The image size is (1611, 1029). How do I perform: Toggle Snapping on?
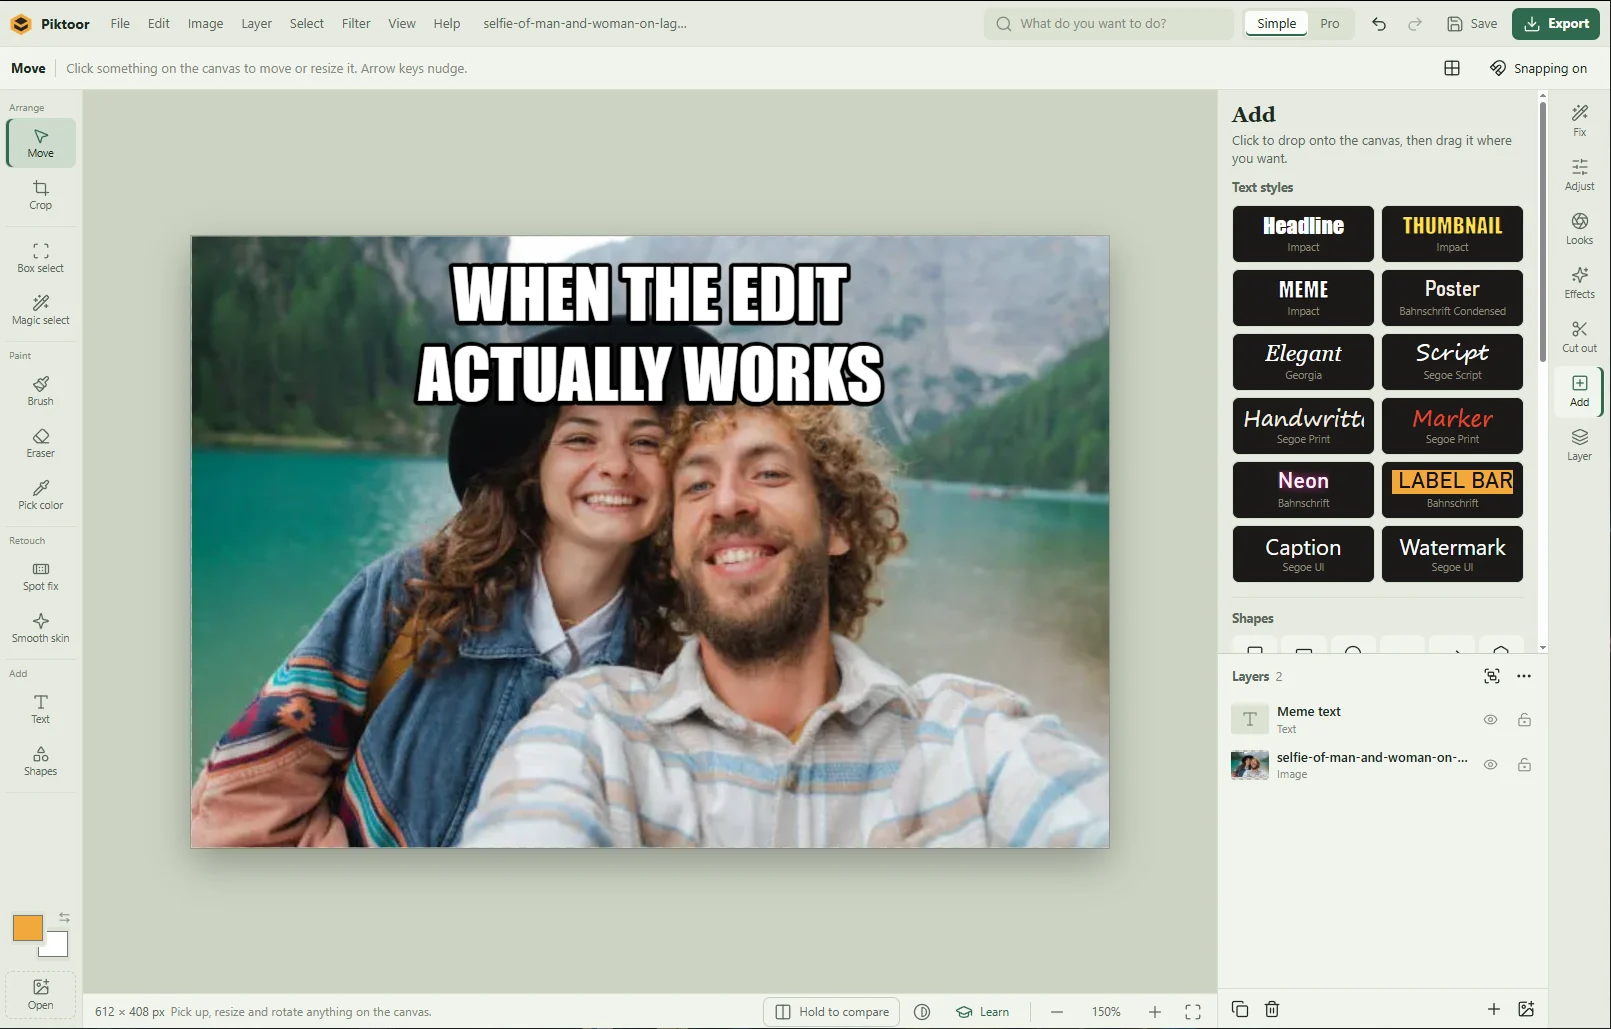coord(1538,68)
